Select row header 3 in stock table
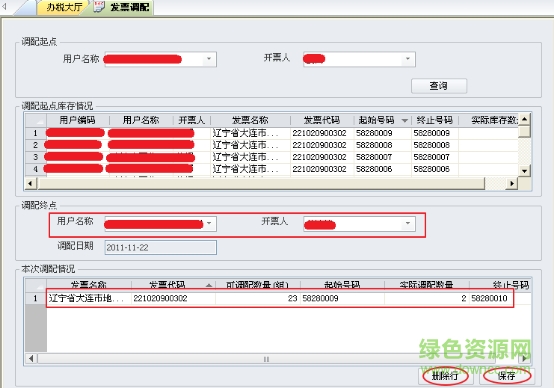The width and height of the screenshot is (554, 388). click(x=35, y=157)
